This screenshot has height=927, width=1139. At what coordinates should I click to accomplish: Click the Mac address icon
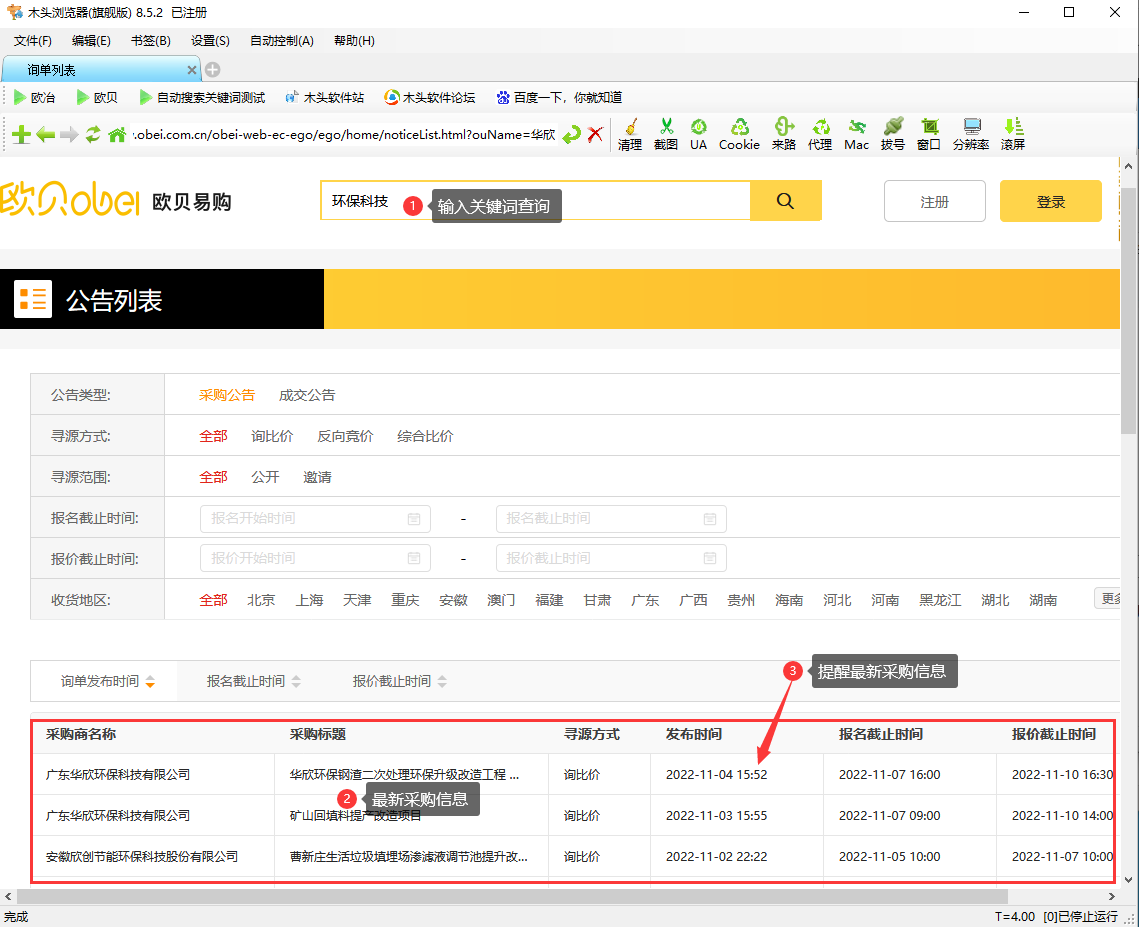(856, 134)
